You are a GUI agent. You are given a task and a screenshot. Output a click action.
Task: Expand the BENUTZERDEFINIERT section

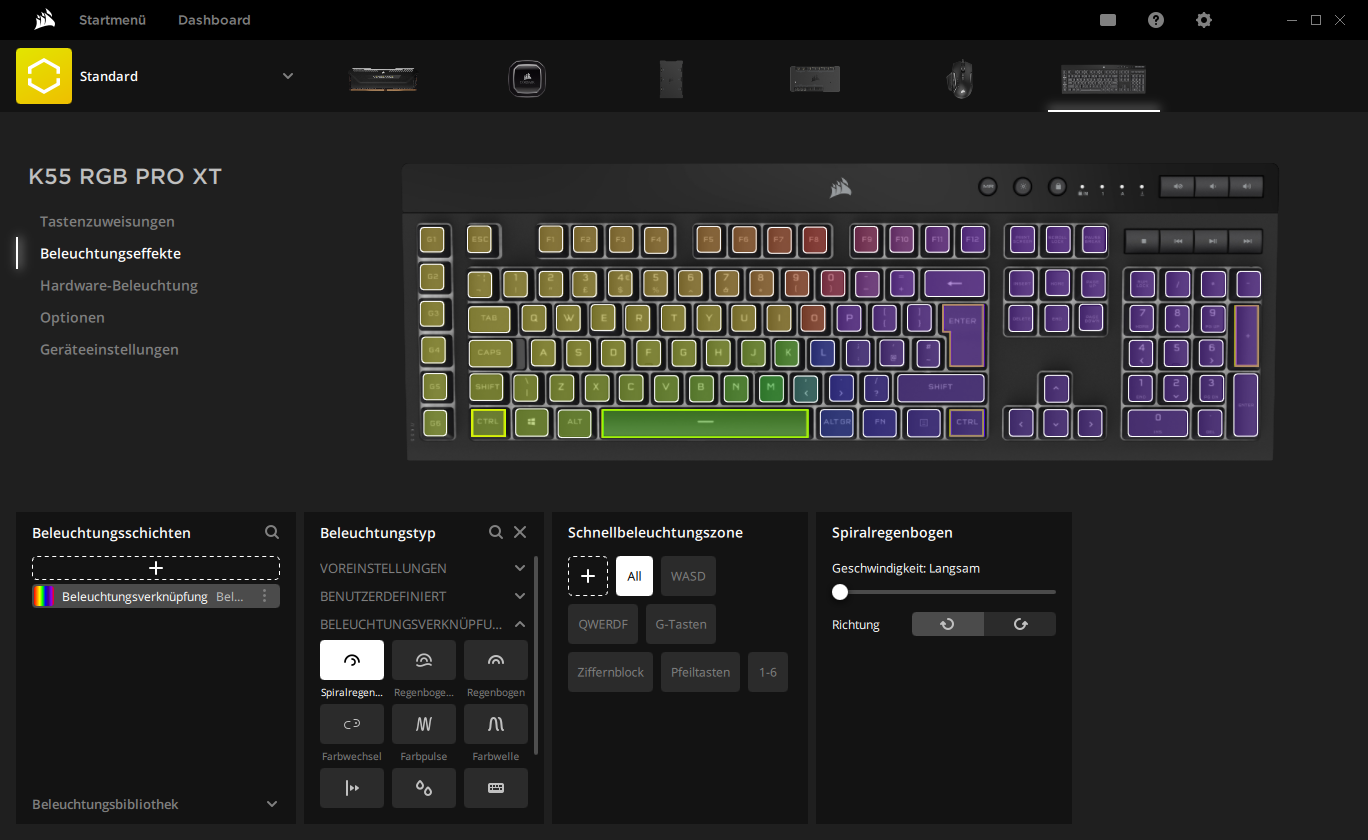519,596
